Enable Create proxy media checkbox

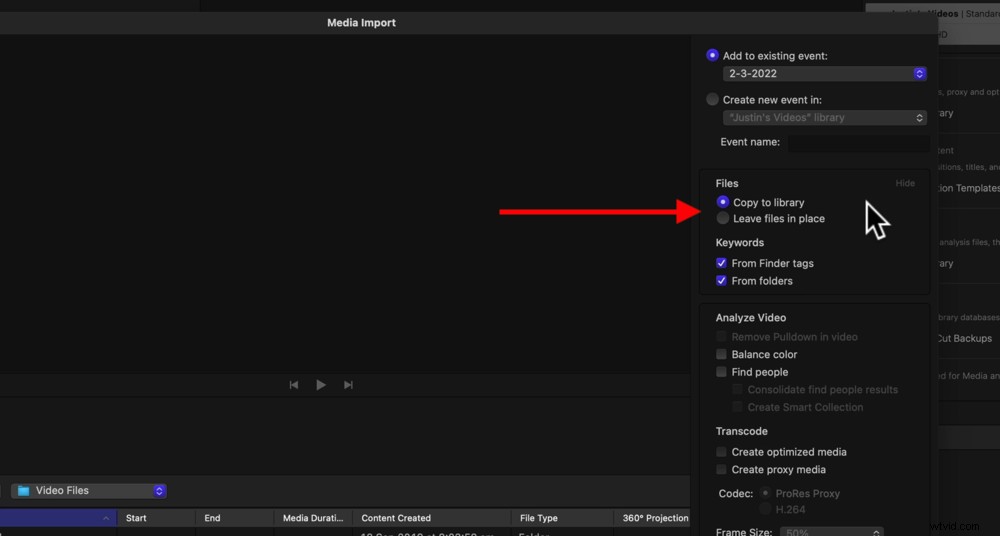point(721,470)
